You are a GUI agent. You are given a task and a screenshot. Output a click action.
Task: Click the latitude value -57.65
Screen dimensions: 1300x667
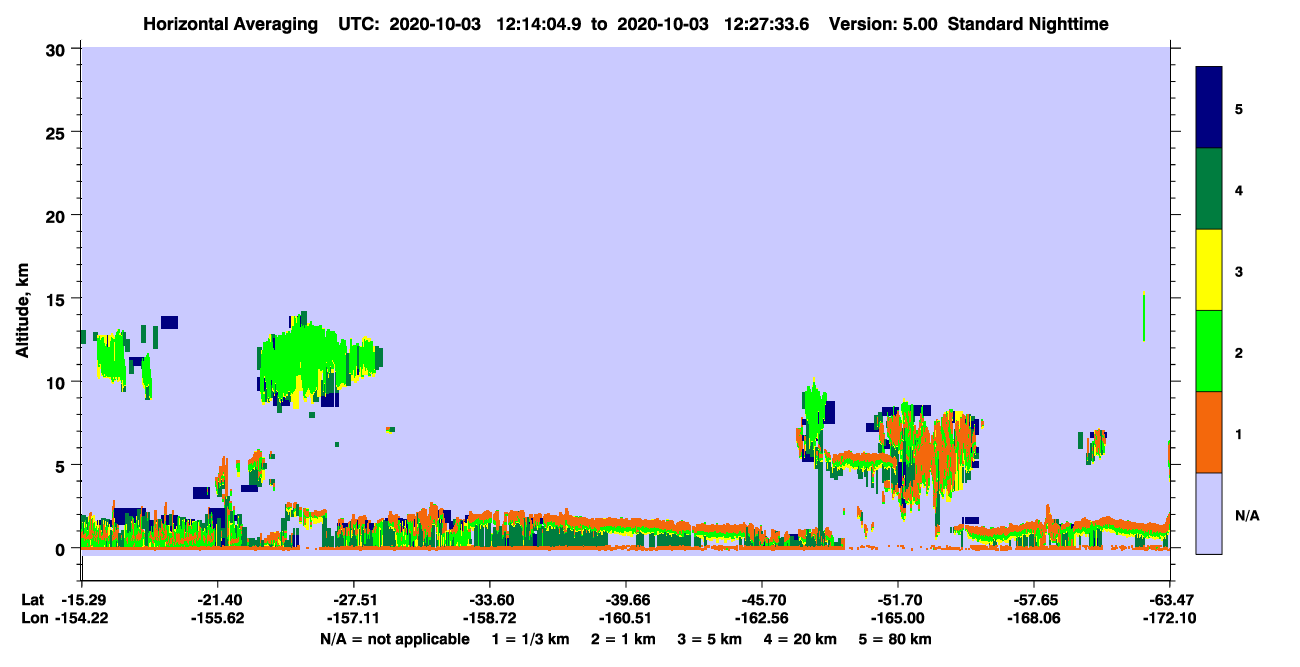pyautogui.click(x=1034, y=600)
